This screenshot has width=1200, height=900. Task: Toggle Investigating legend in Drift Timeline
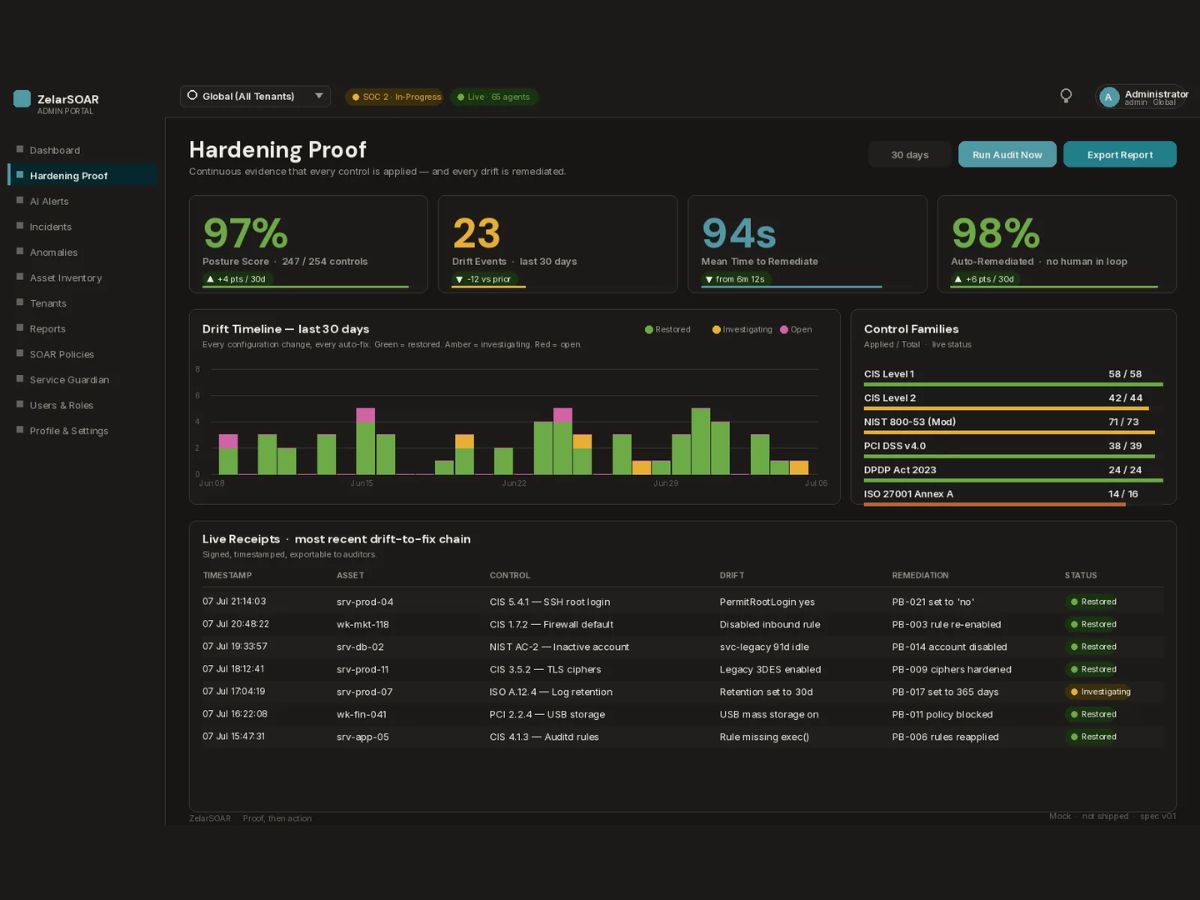(x=742, y=329)
